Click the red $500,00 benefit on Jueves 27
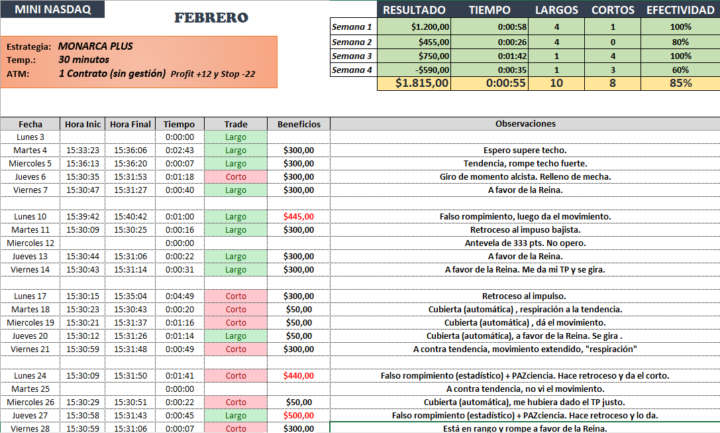 tap(299, 416)
